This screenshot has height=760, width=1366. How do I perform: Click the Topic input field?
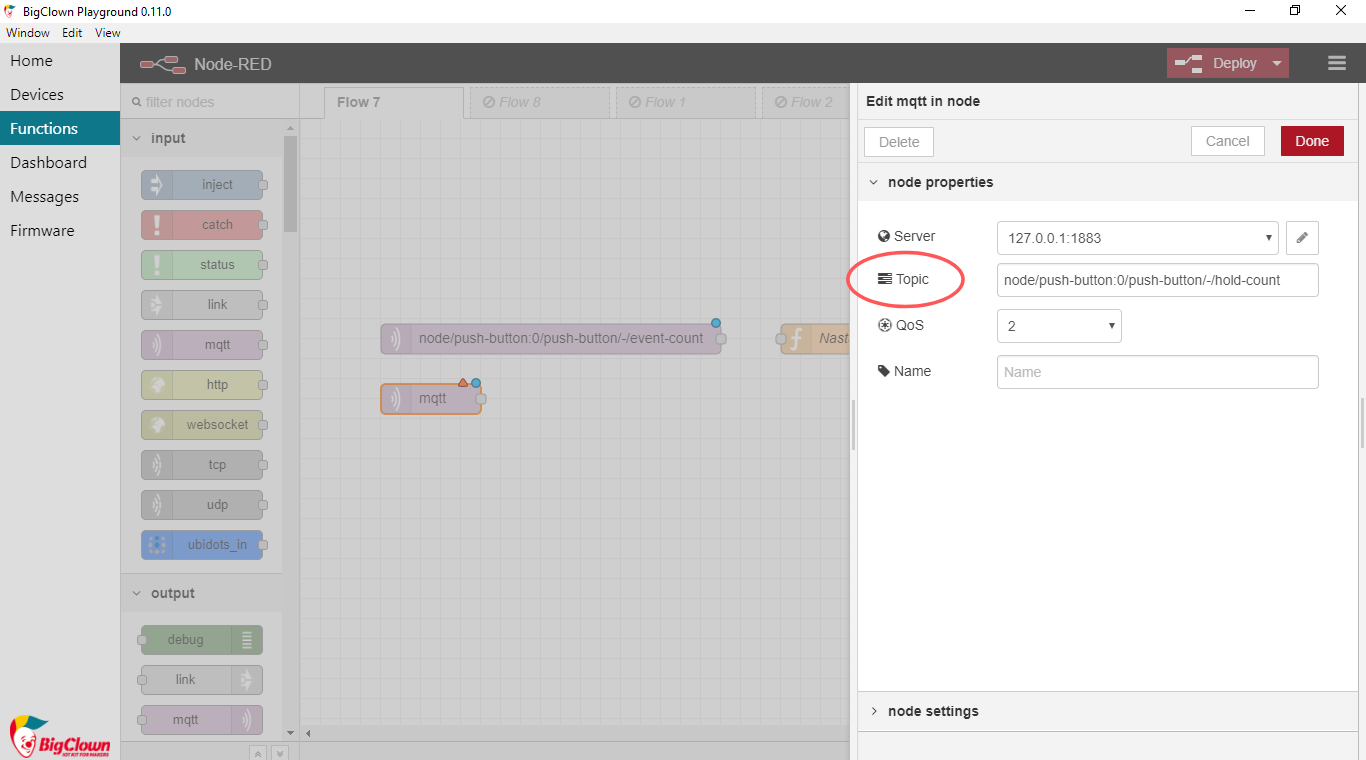pyautogui.click(x=1158, y=280)
